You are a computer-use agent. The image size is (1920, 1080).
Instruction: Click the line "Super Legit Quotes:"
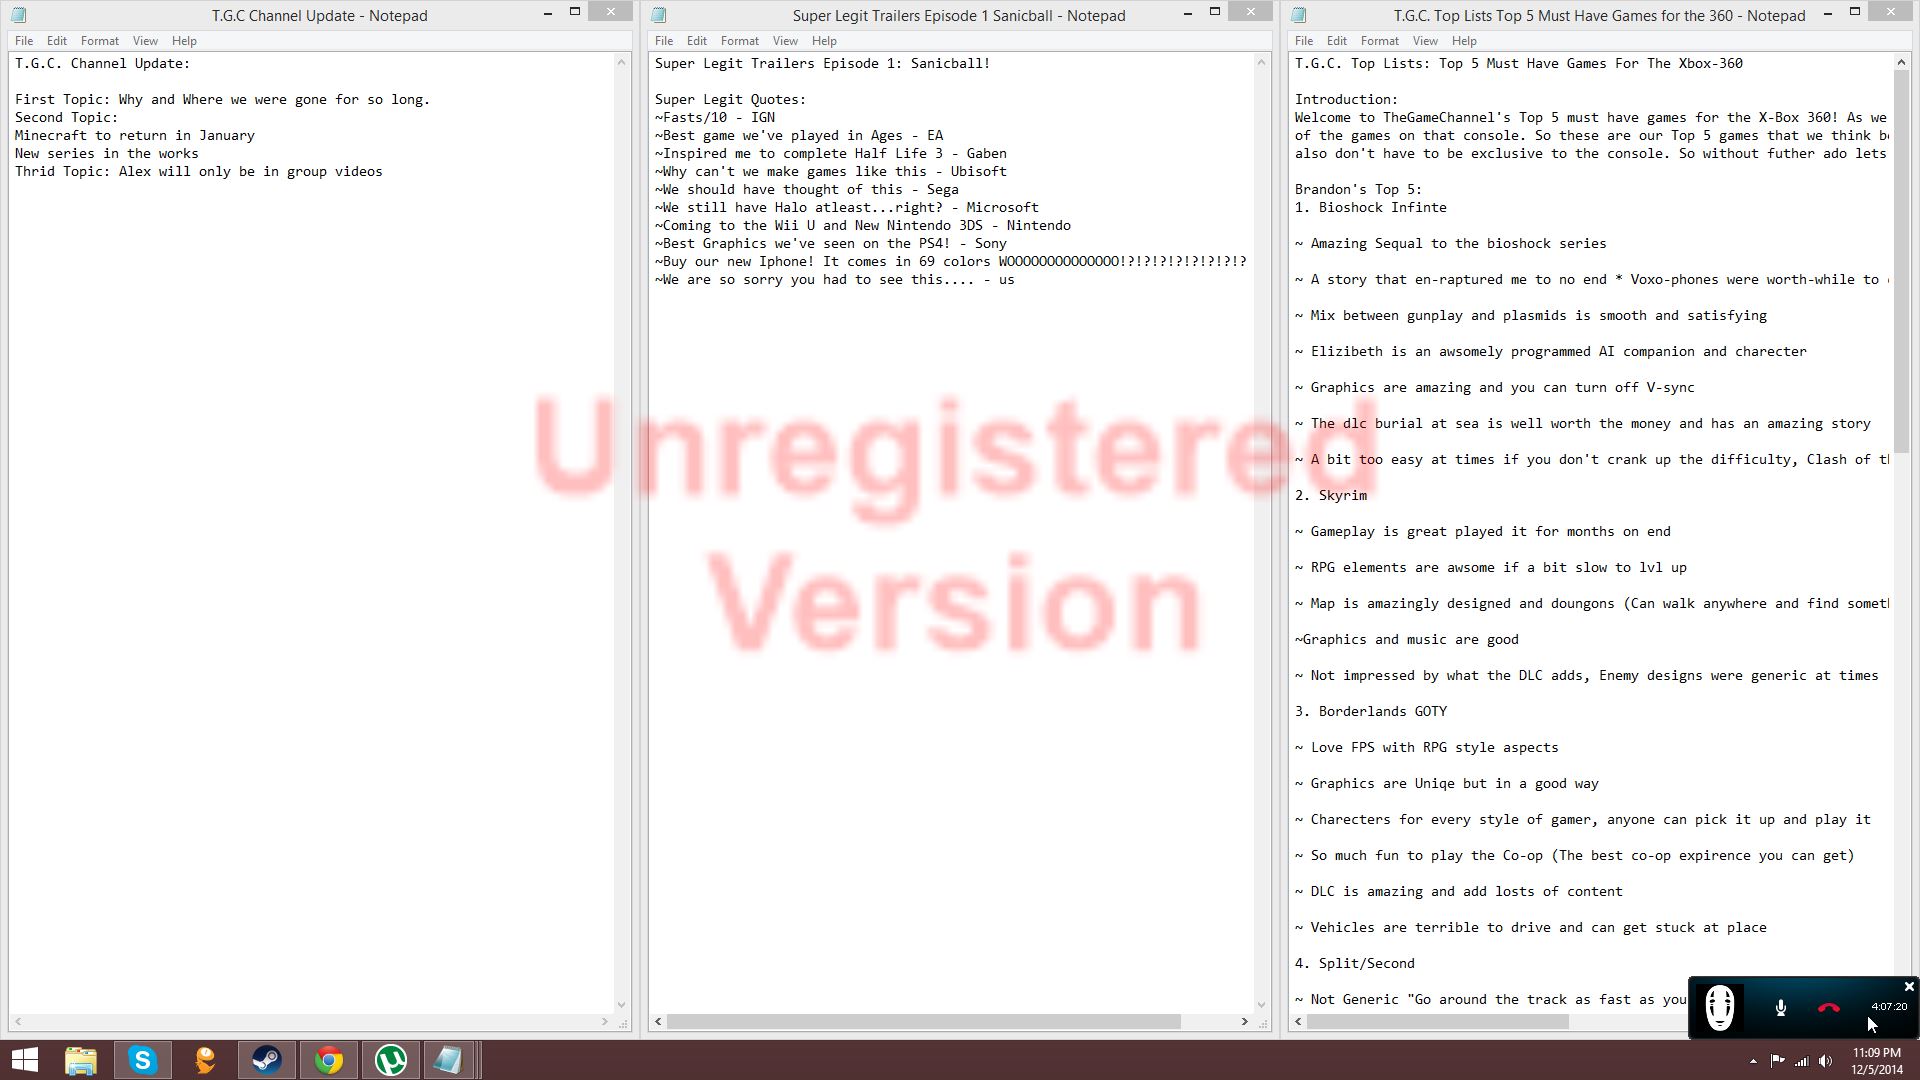730,99
